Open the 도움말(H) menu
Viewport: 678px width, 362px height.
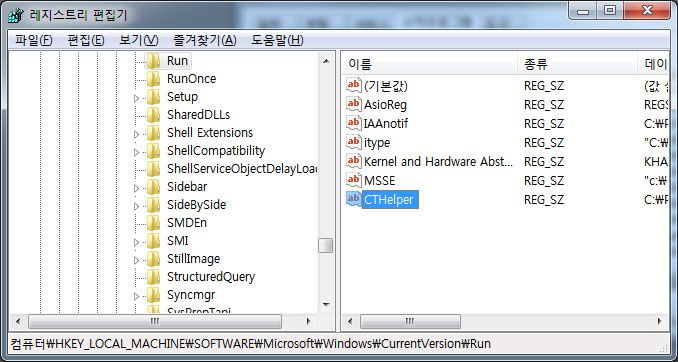(277, 40)
